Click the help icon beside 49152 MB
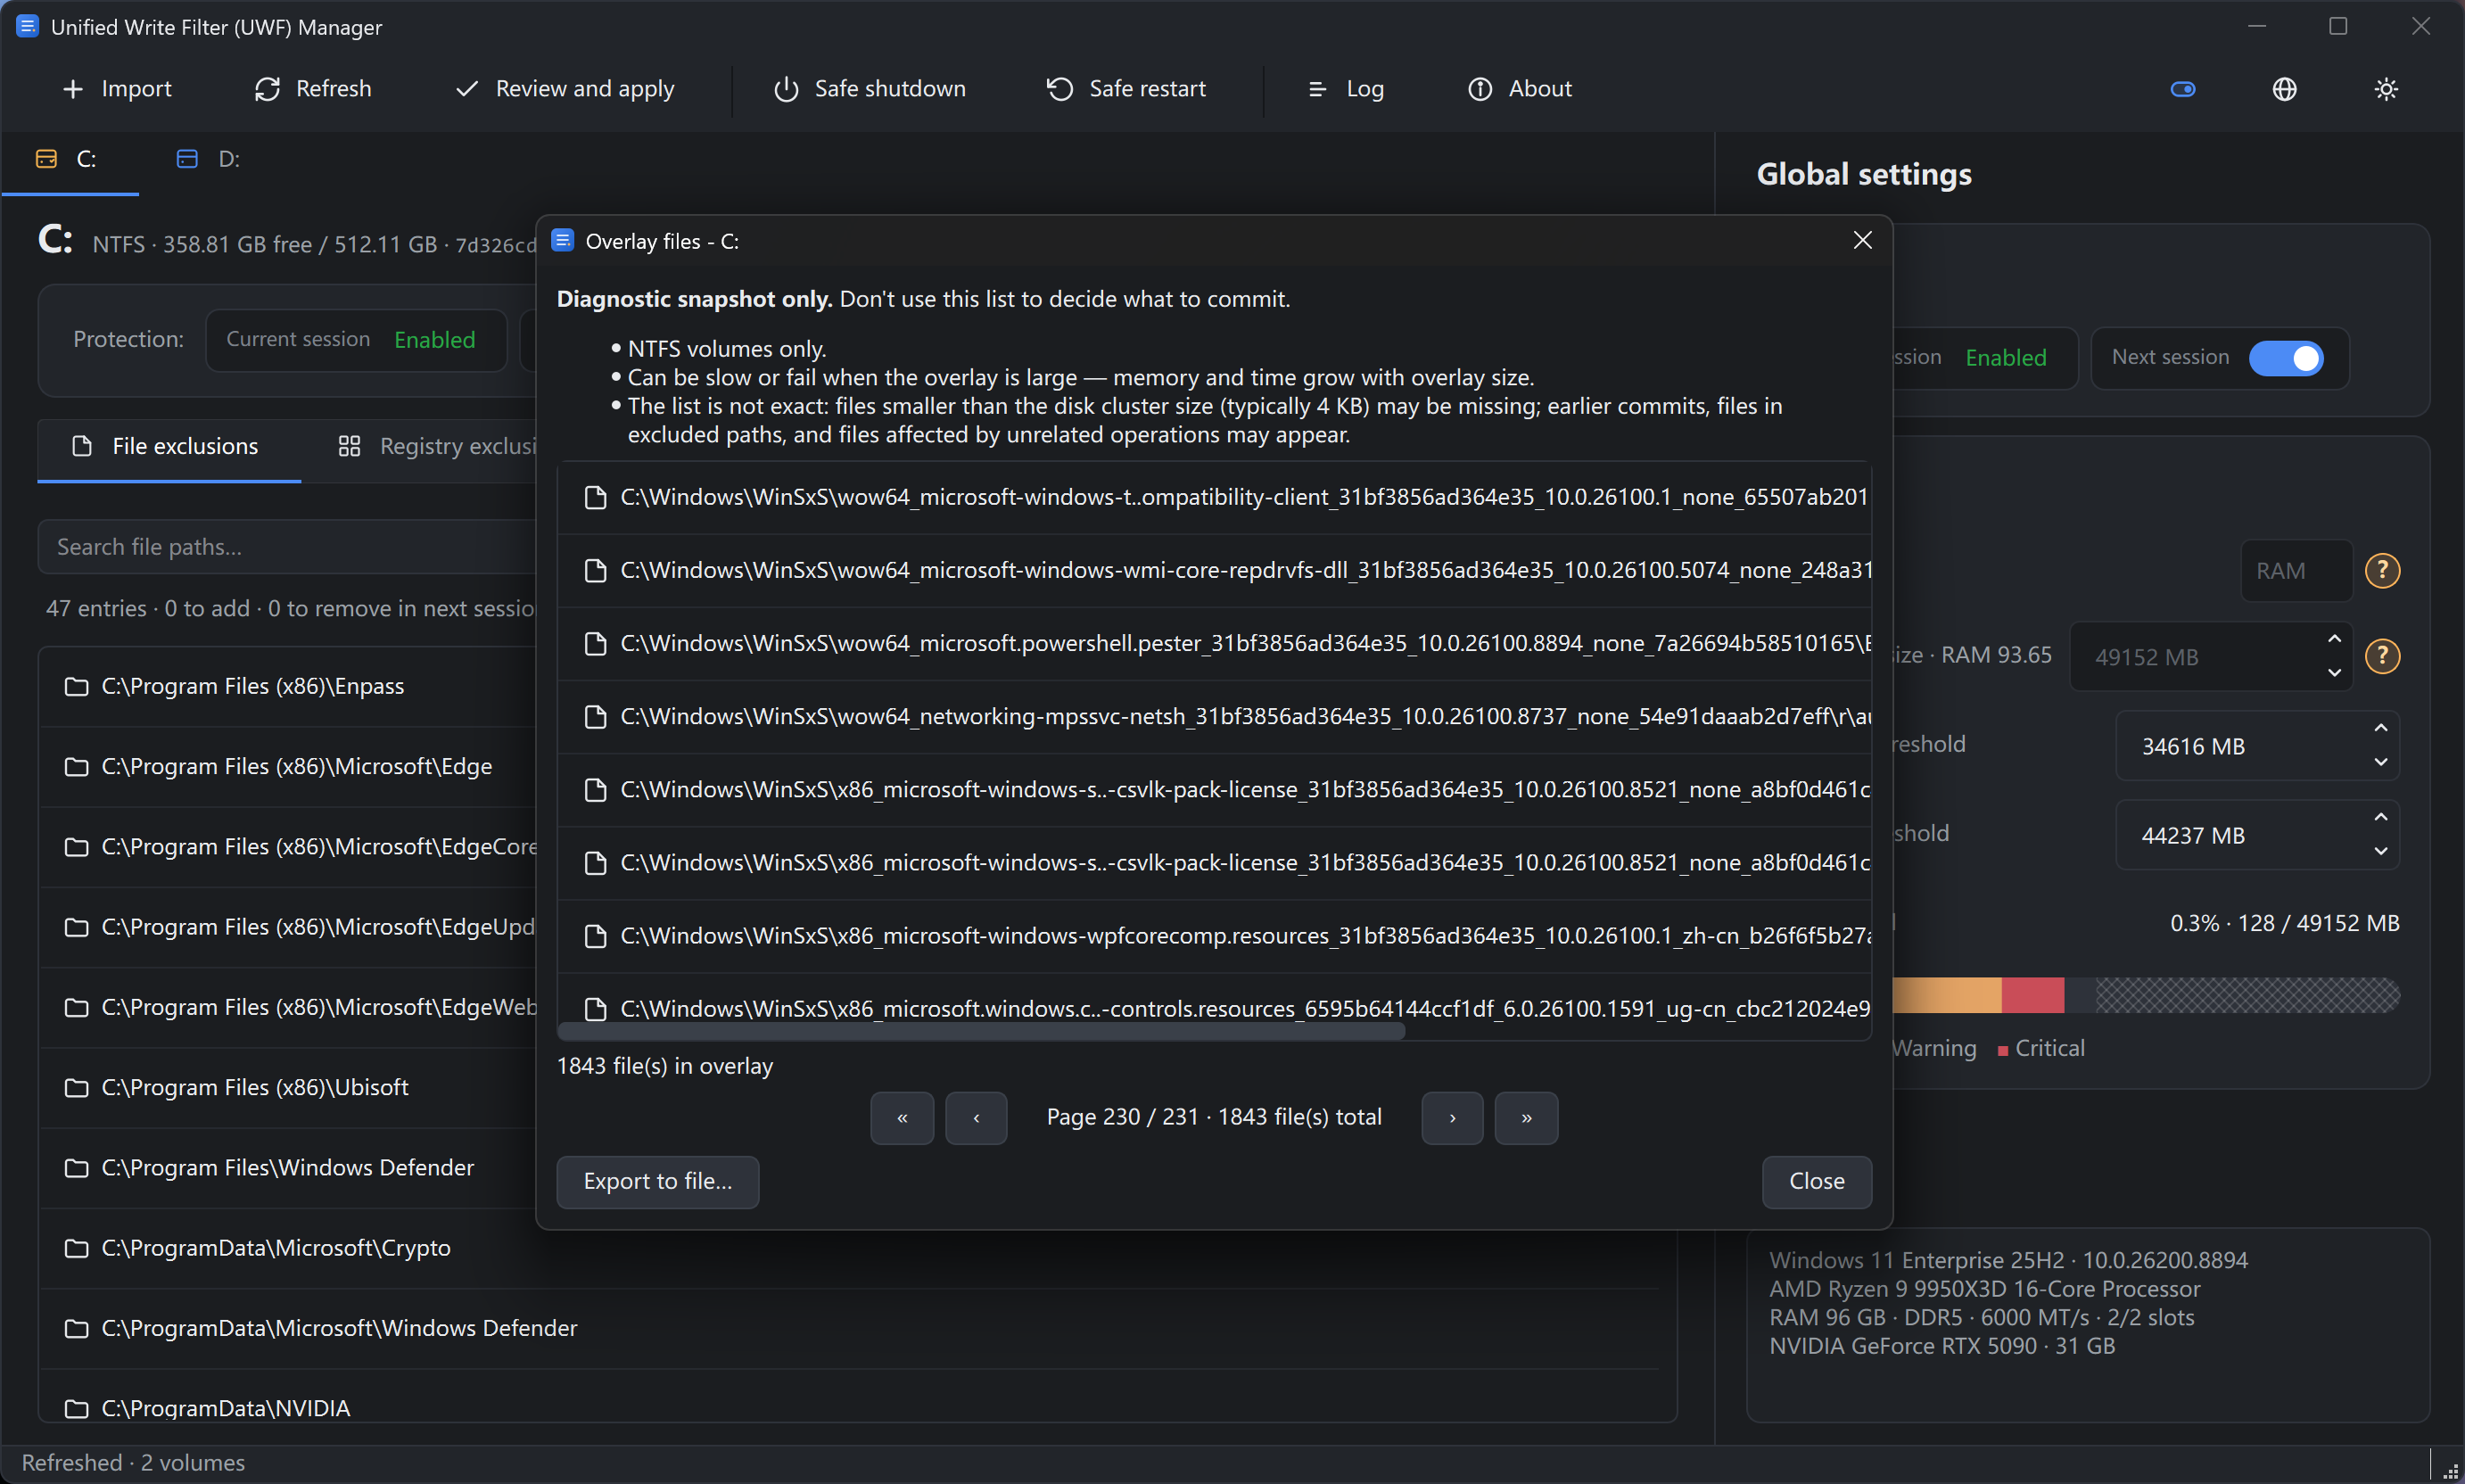Screen dimensions: 2465x1484 pos(2382,656)
